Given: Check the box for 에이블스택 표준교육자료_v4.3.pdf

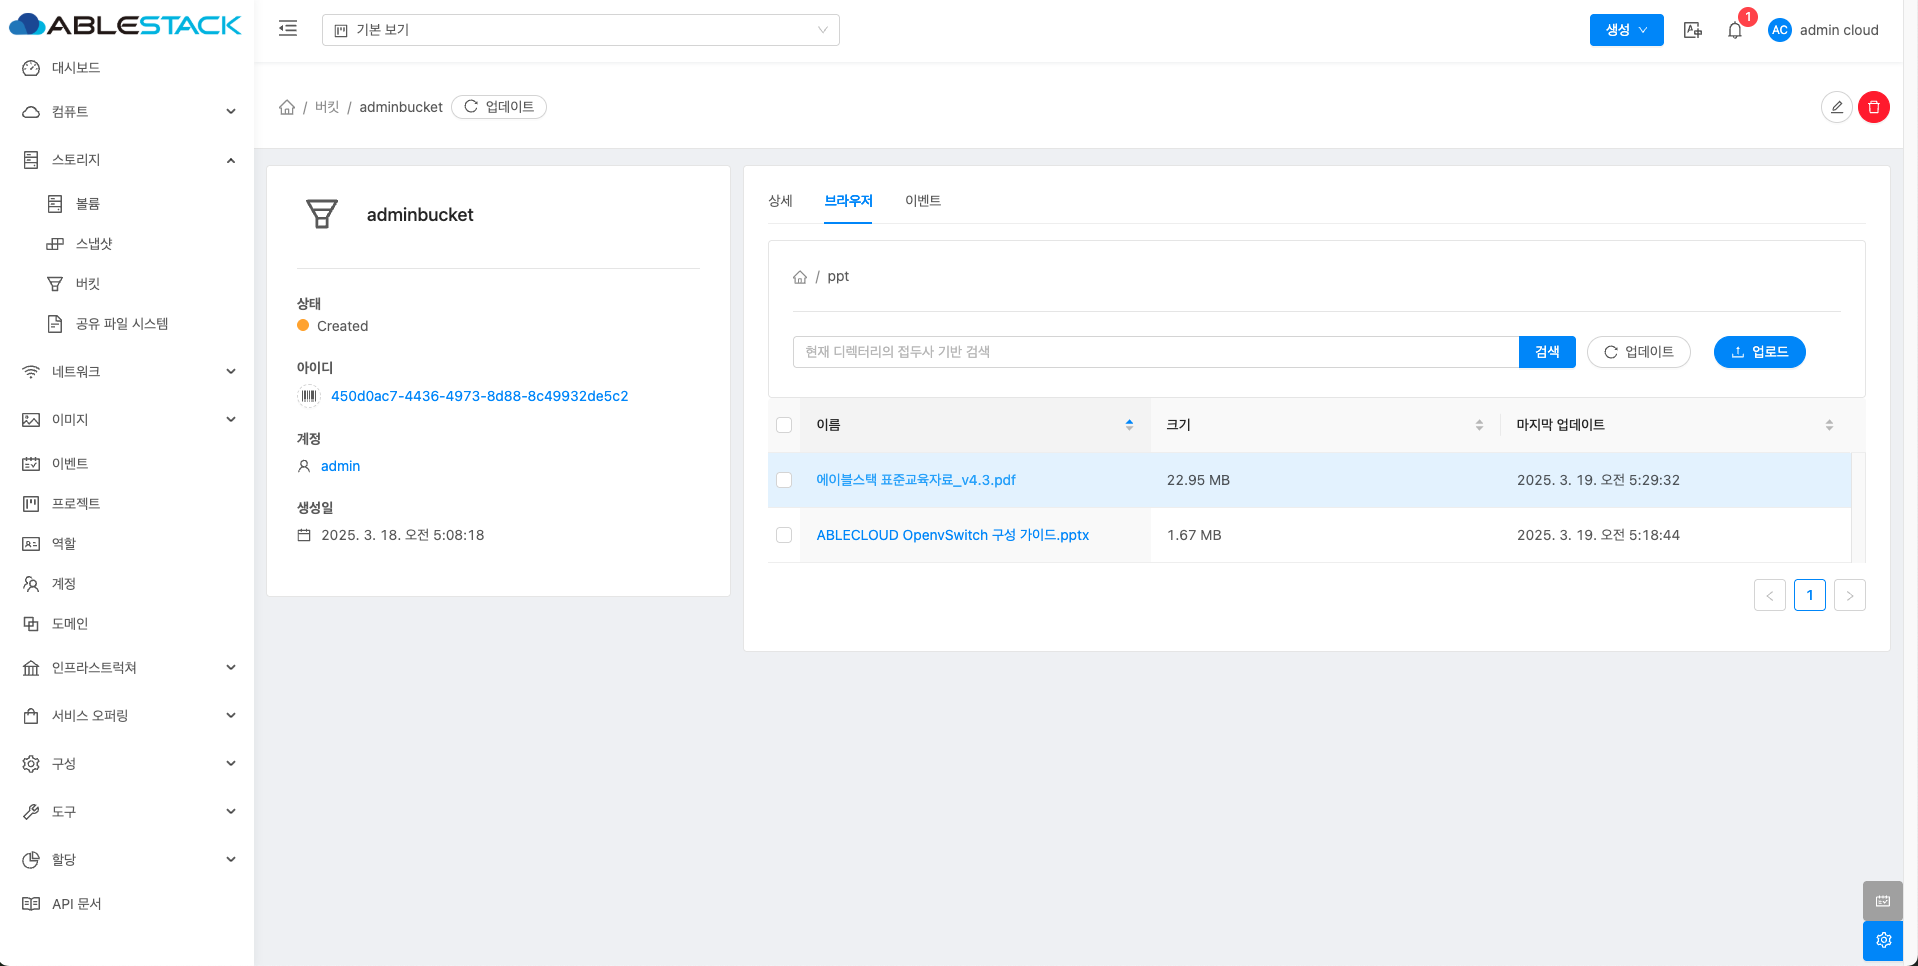Looking at the screenshot, I should pyautogui.click(x=784, y=480).
